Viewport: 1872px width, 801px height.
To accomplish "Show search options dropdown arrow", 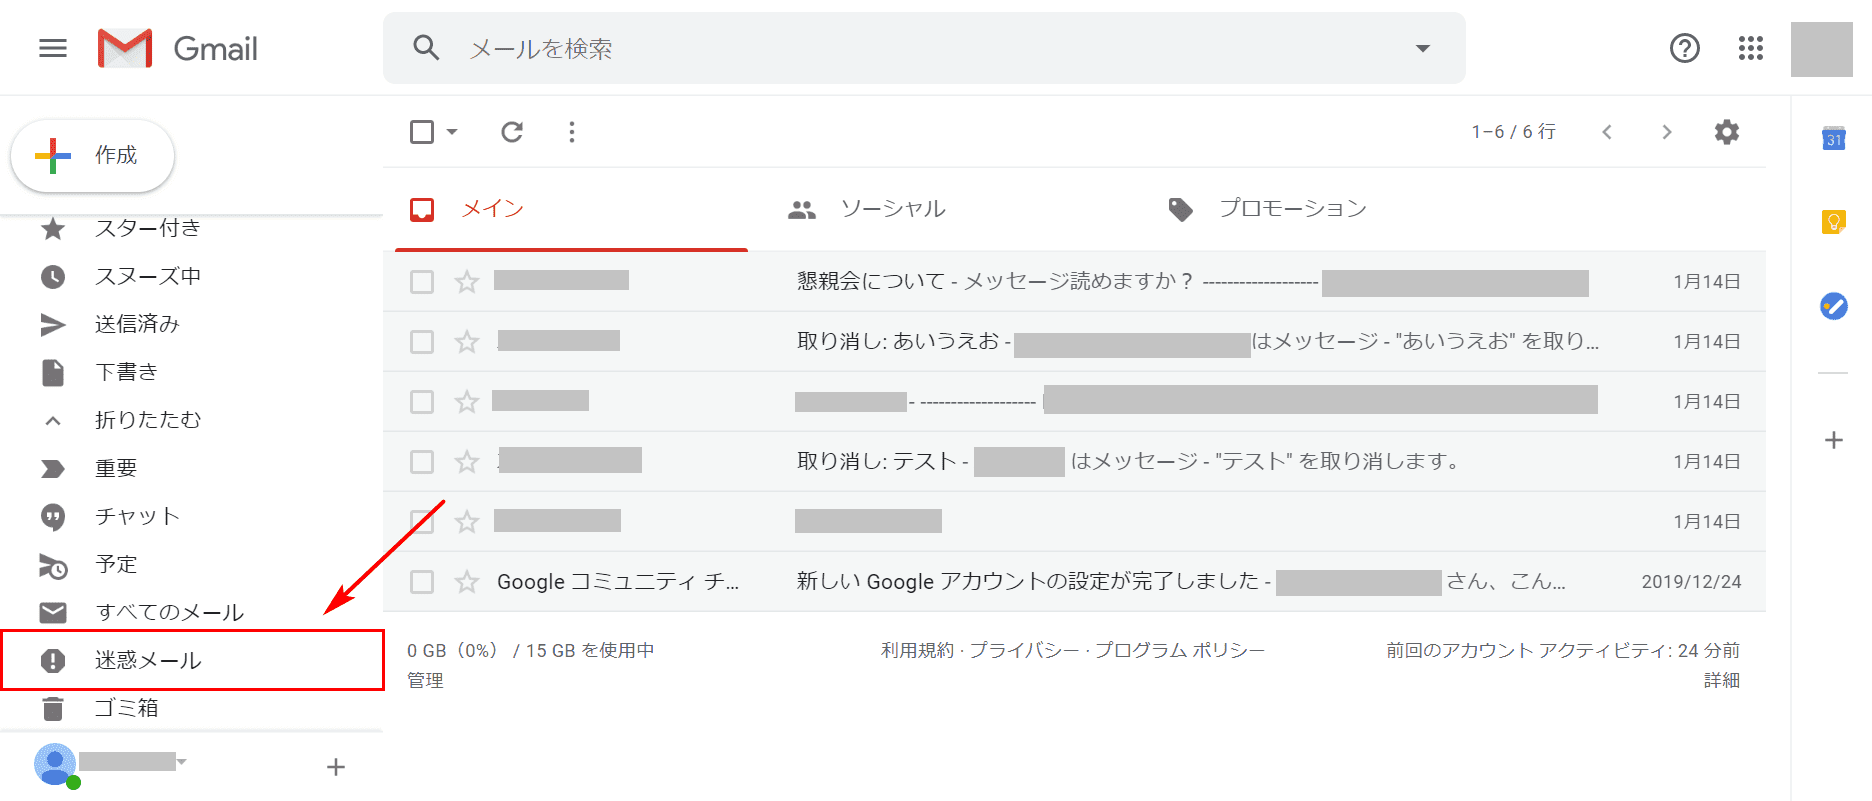I will point(1423,48).
